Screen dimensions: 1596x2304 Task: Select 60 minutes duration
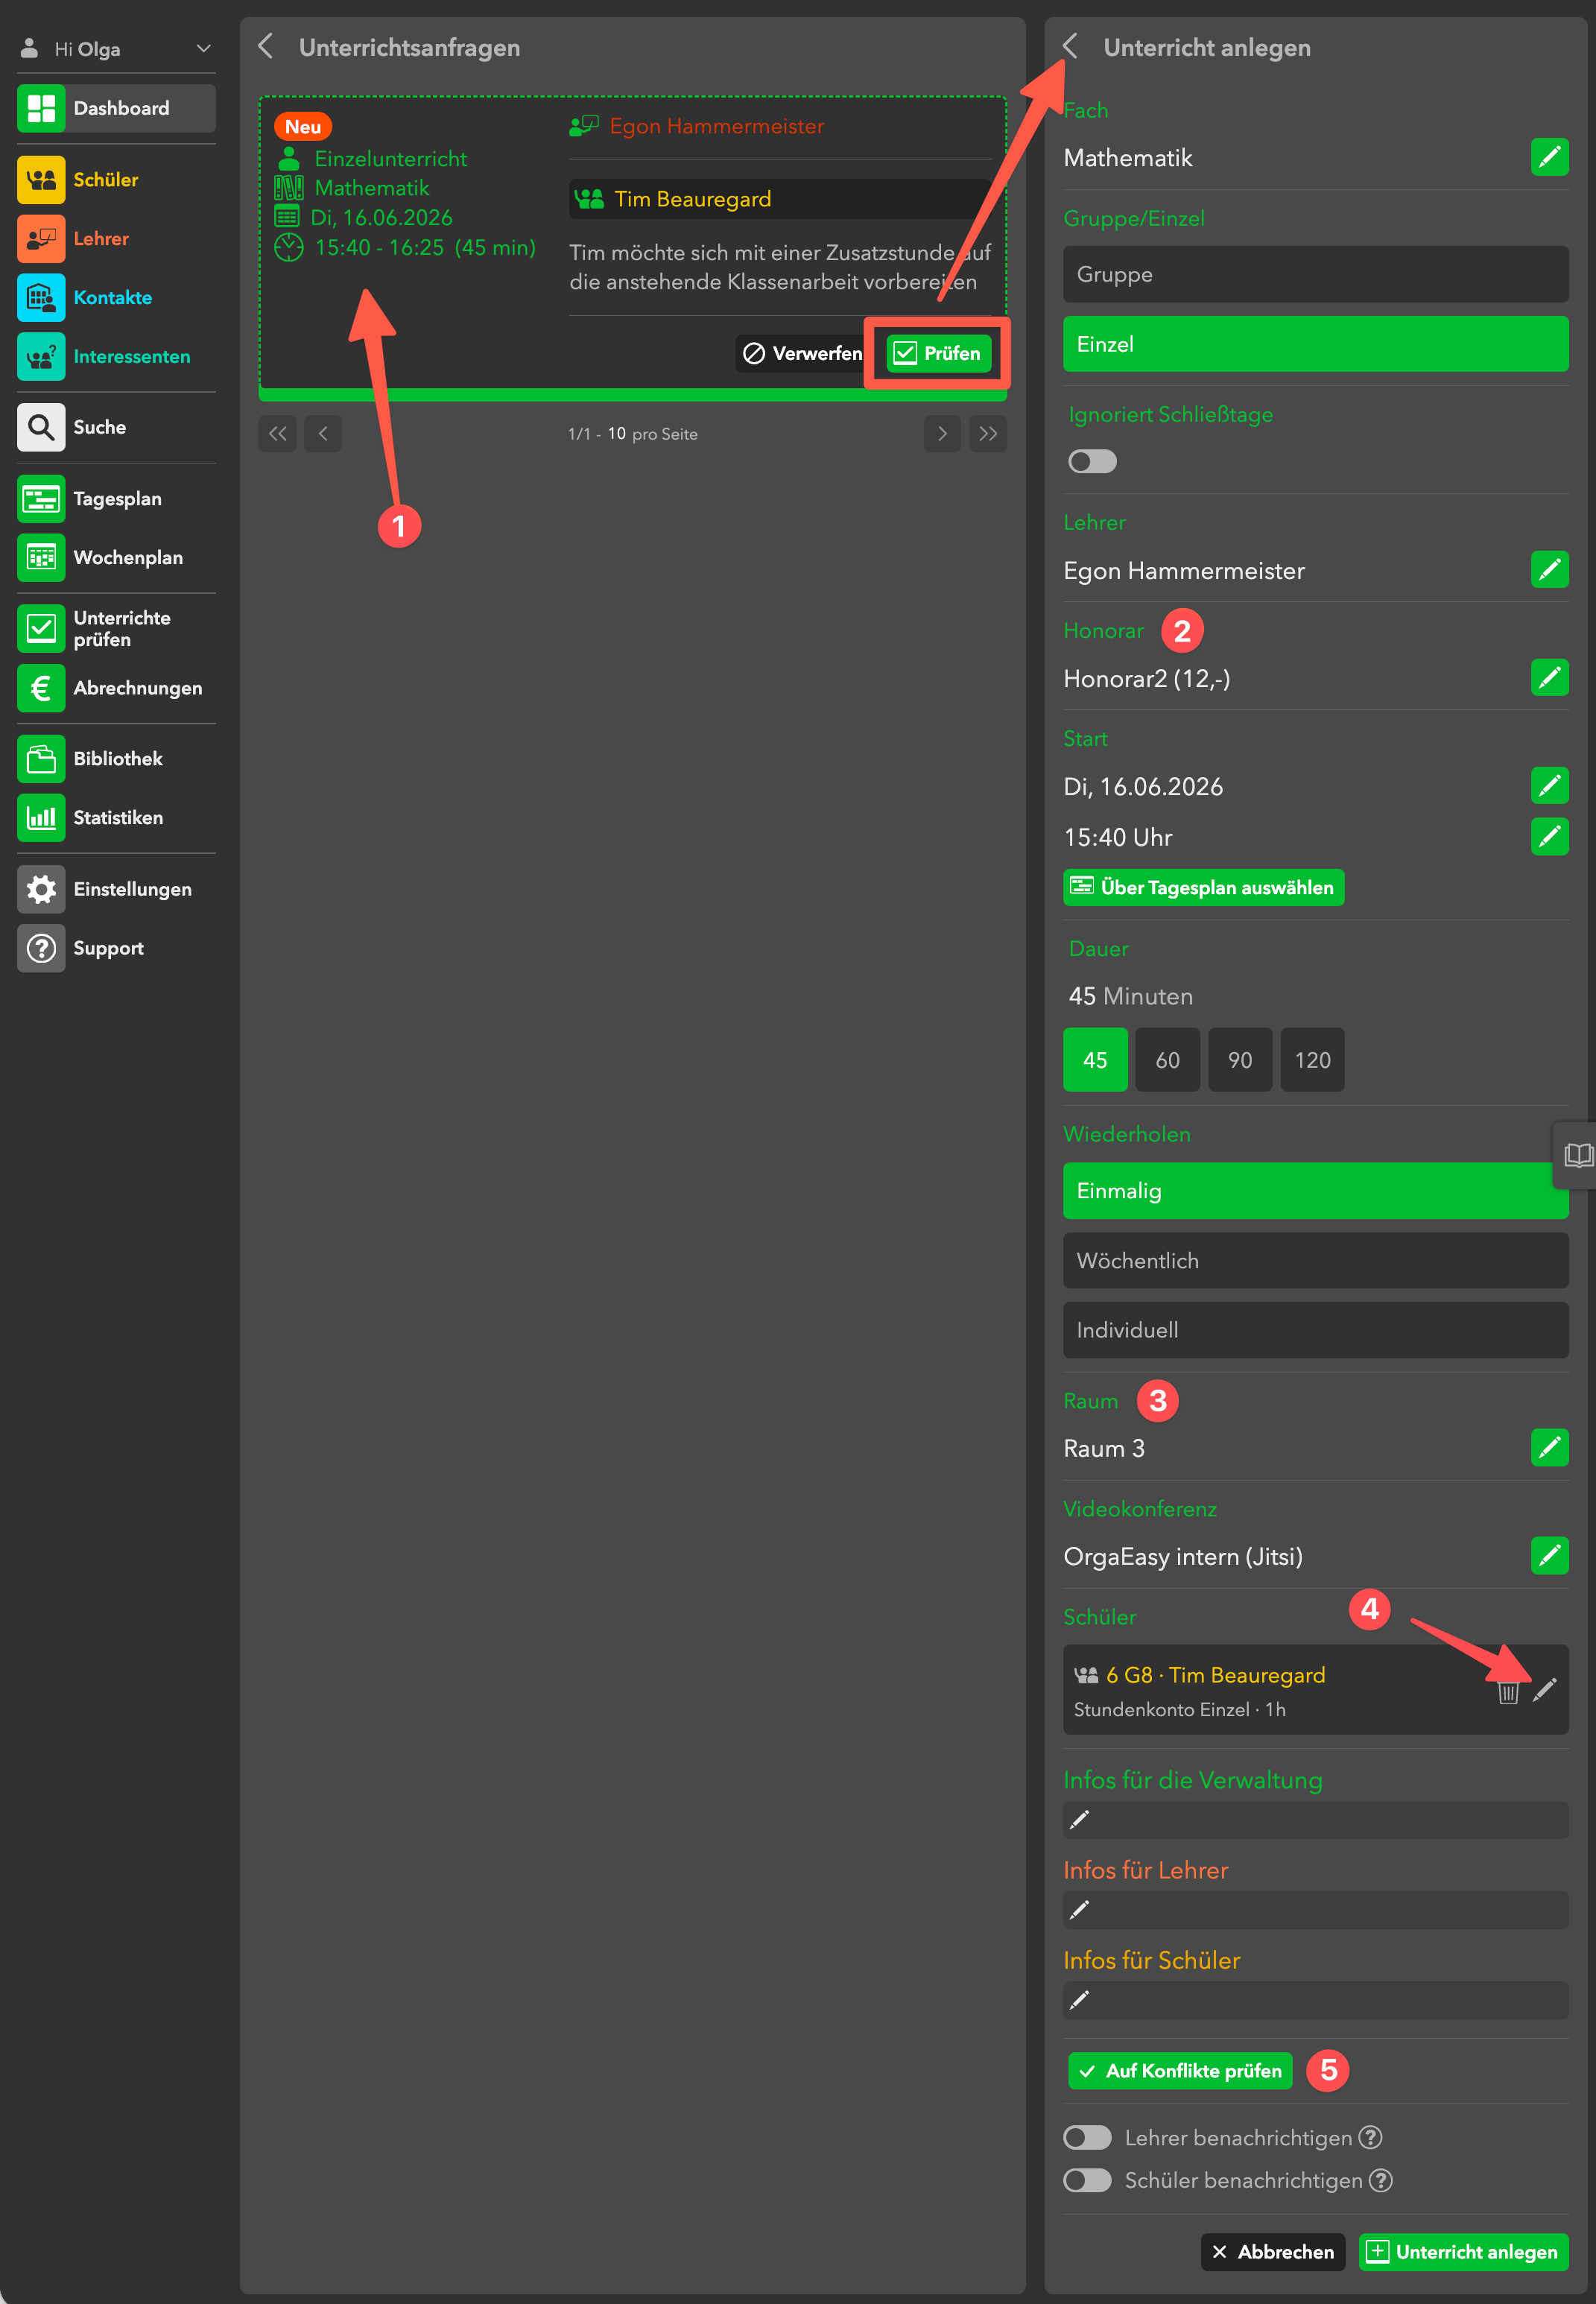tap(1167, 1060)
